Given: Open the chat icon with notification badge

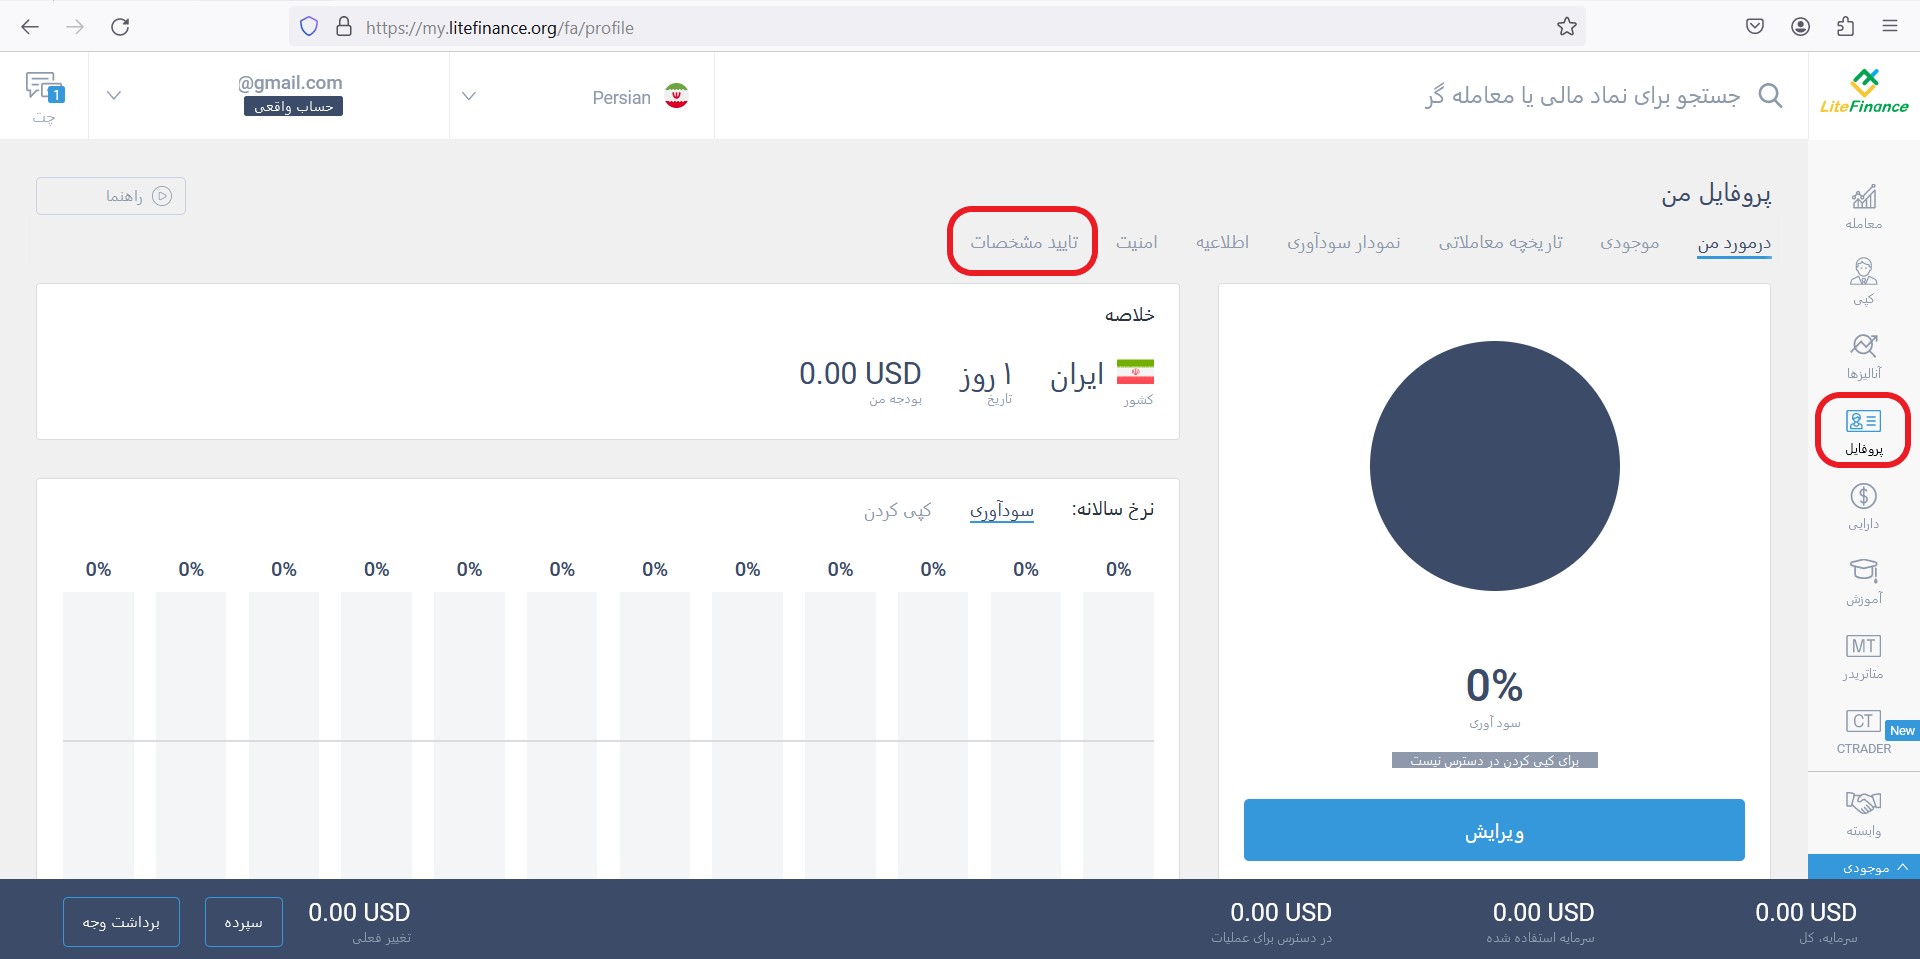Looking at the screenshot, I should (44, 88).
